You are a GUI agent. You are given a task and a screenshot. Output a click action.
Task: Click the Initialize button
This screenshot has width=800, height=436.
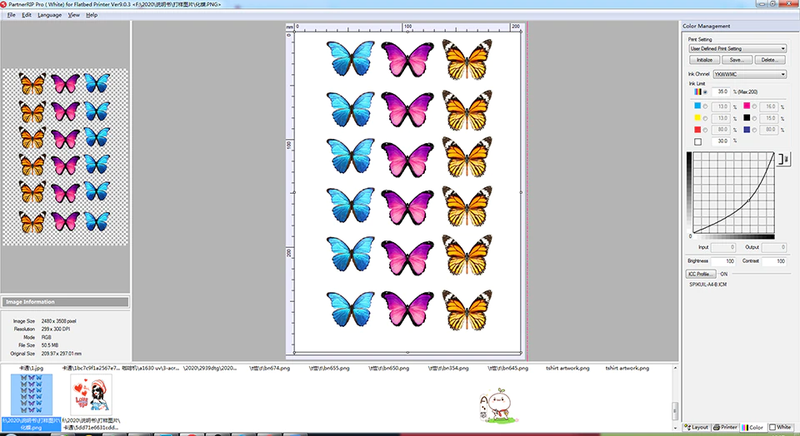[x=702, y=60]
